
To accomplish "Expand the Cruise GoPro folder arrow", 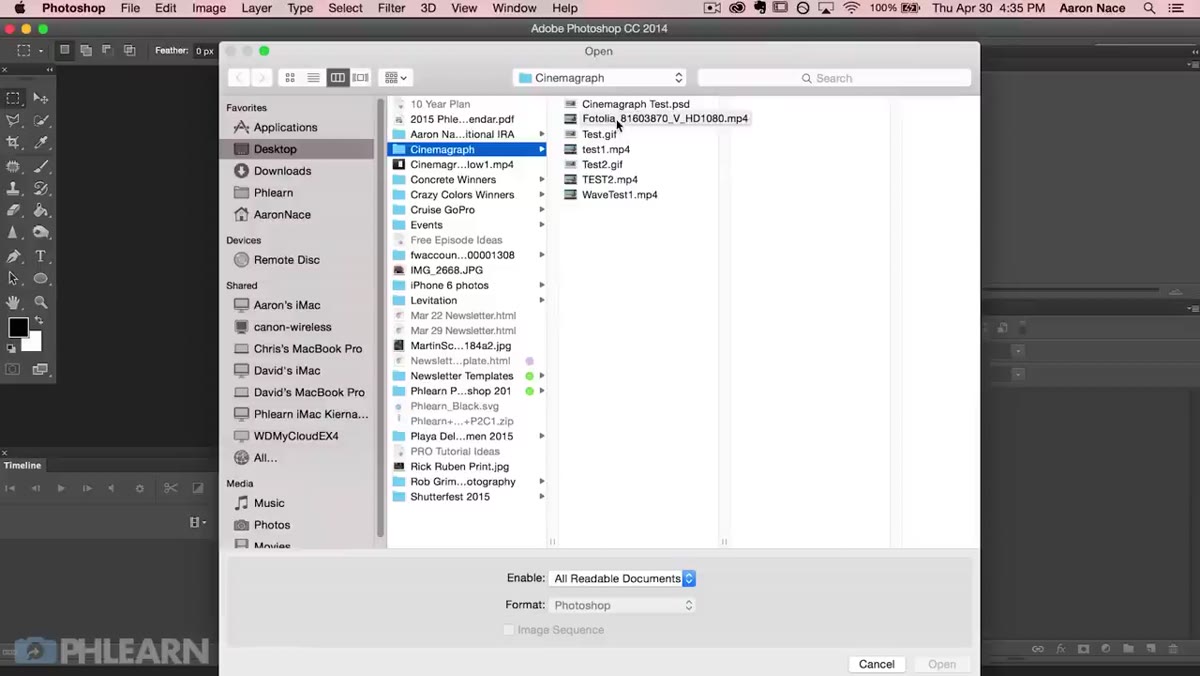I will (542, 210).
